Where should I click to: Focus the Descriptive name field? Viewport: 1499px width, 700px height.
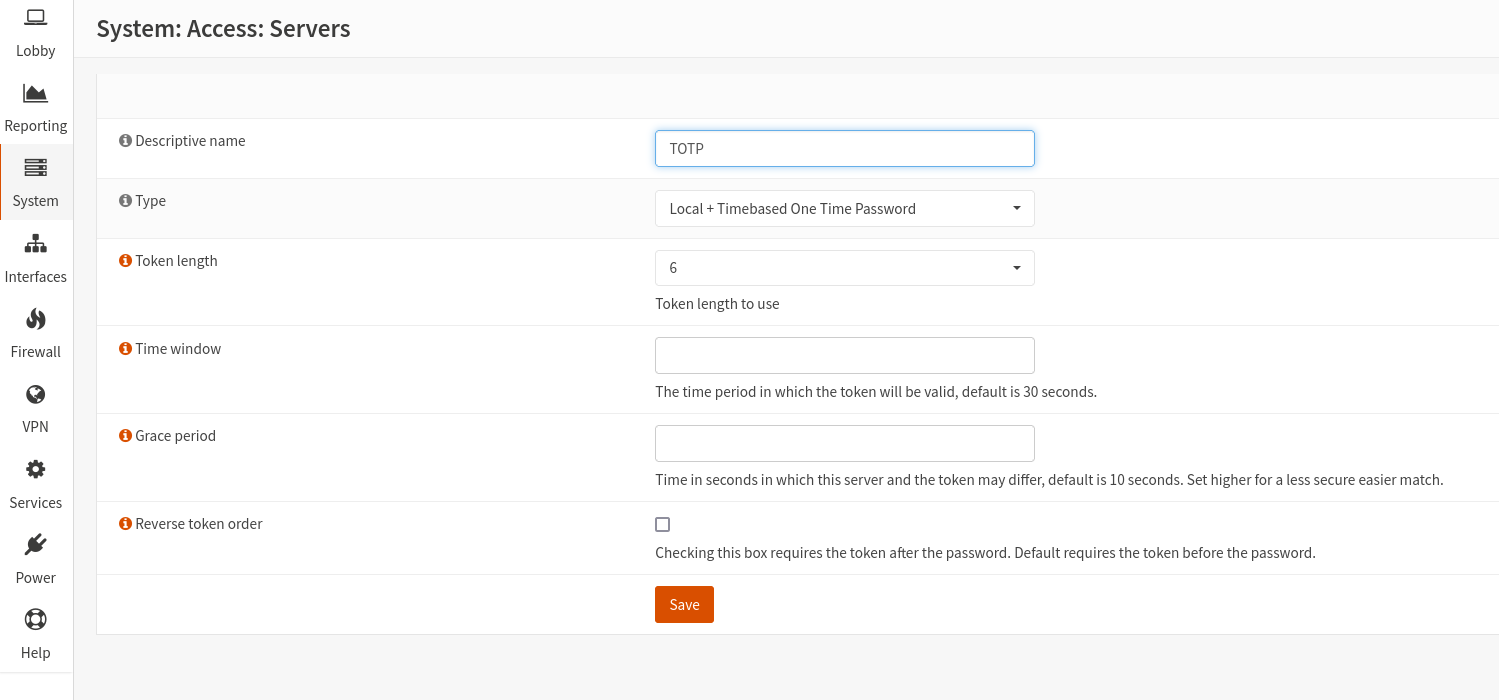[845, 149]
